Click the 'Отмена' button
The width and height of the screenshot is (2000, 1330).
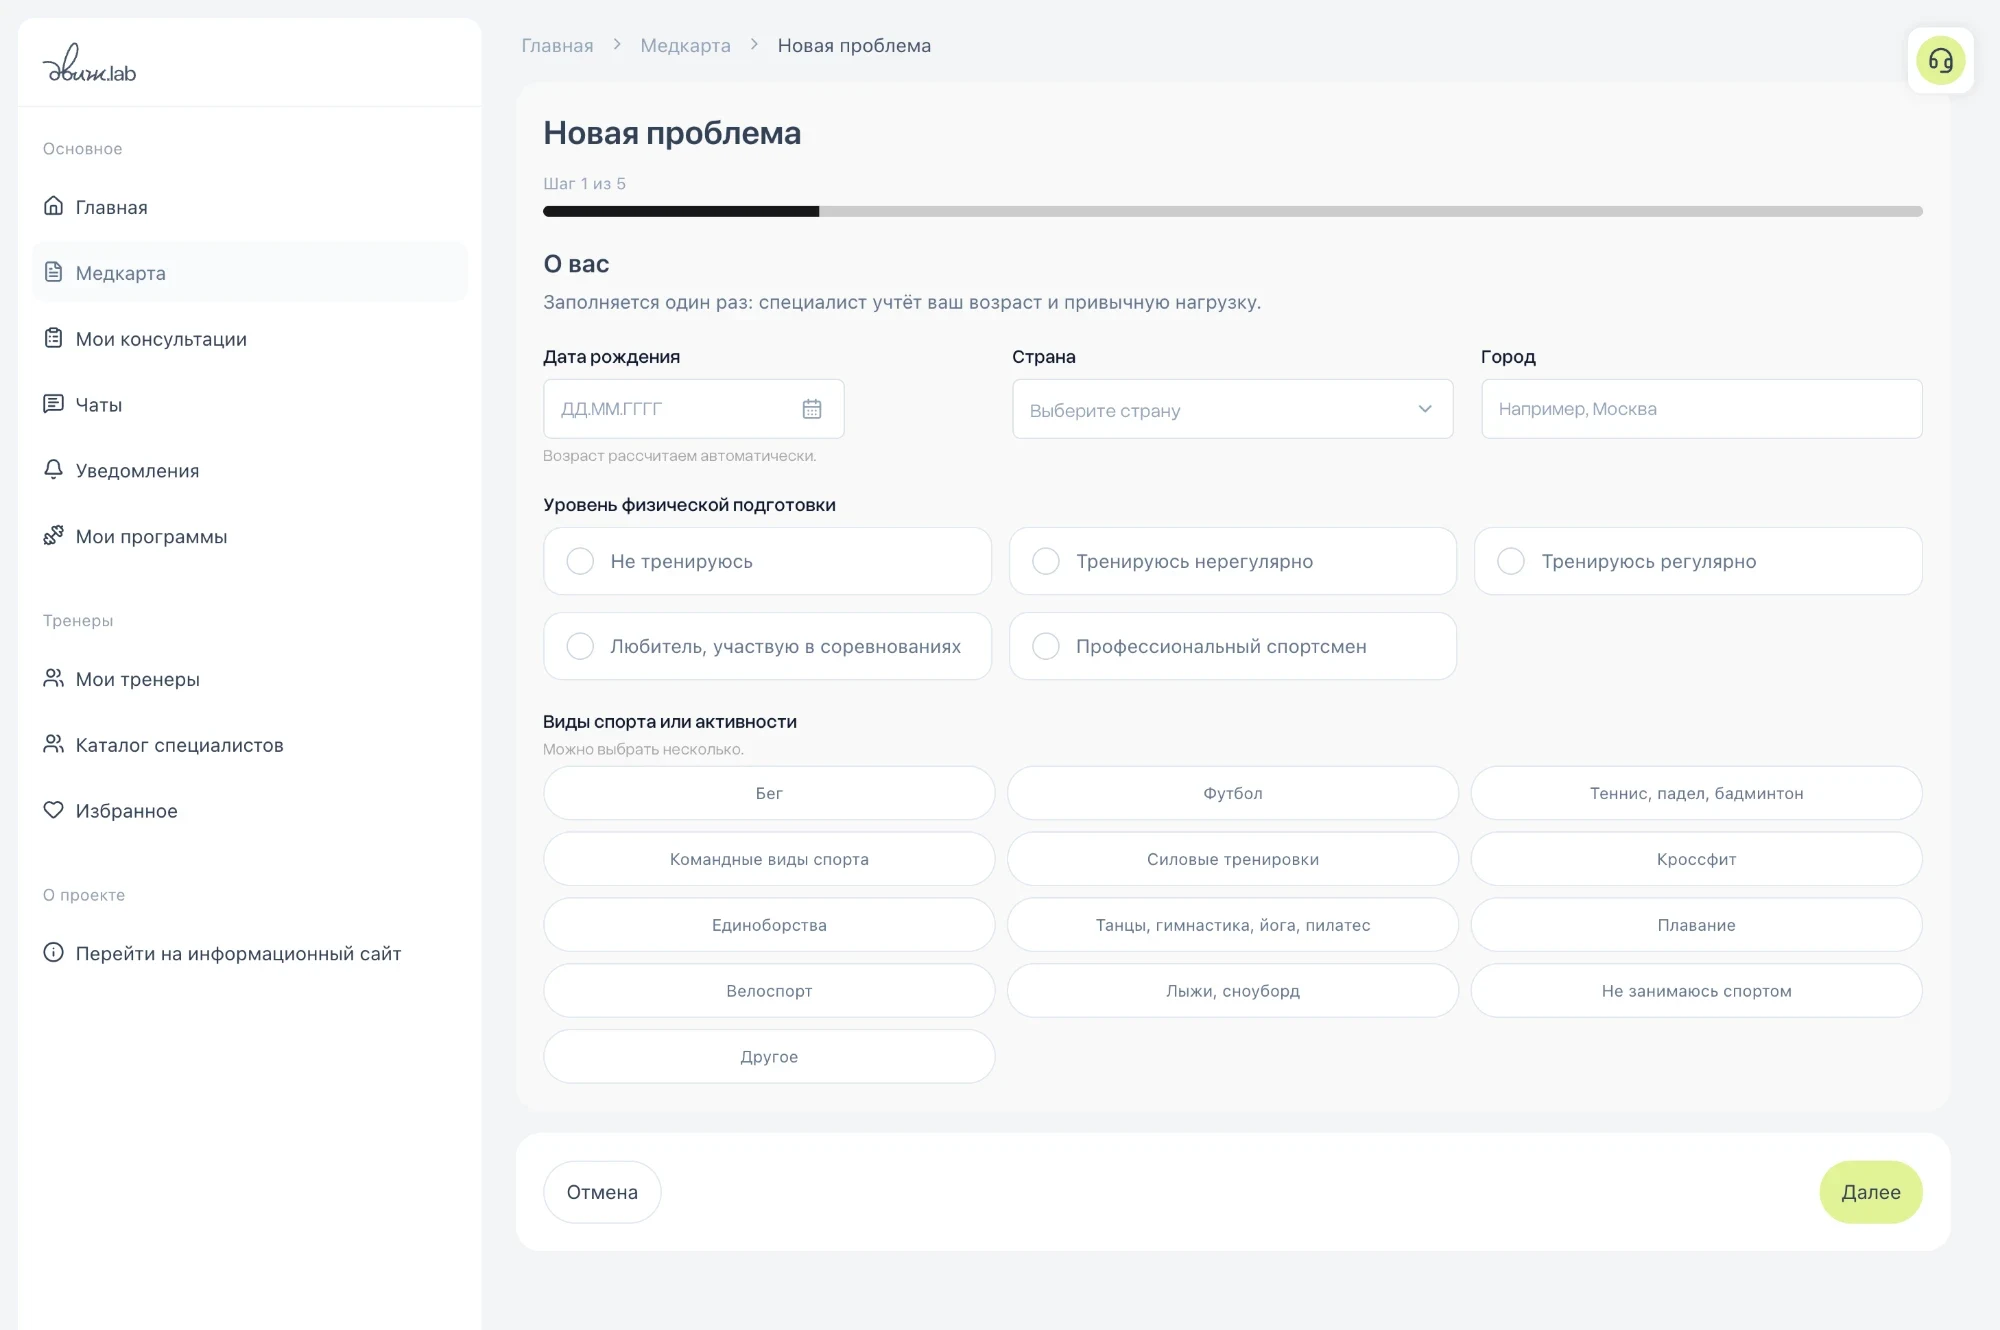[602, 1192]
